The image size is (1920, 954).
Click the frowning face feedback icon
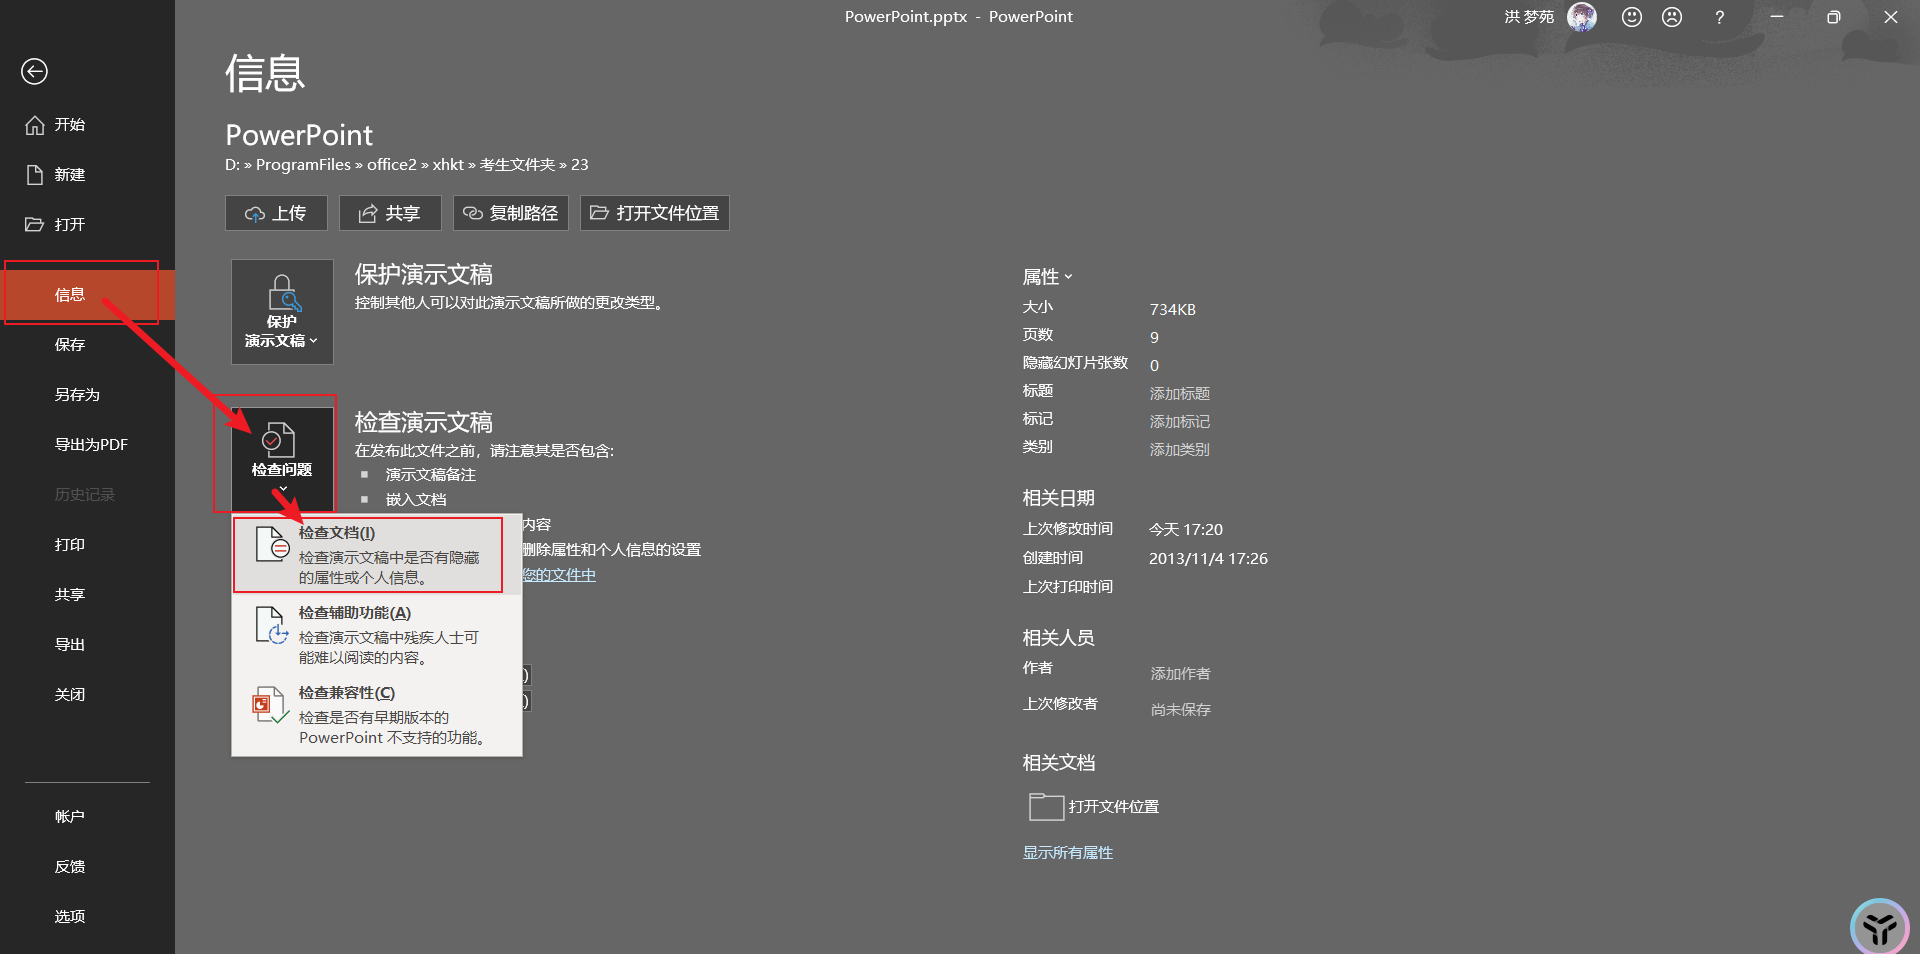(x=1672, y=17)
